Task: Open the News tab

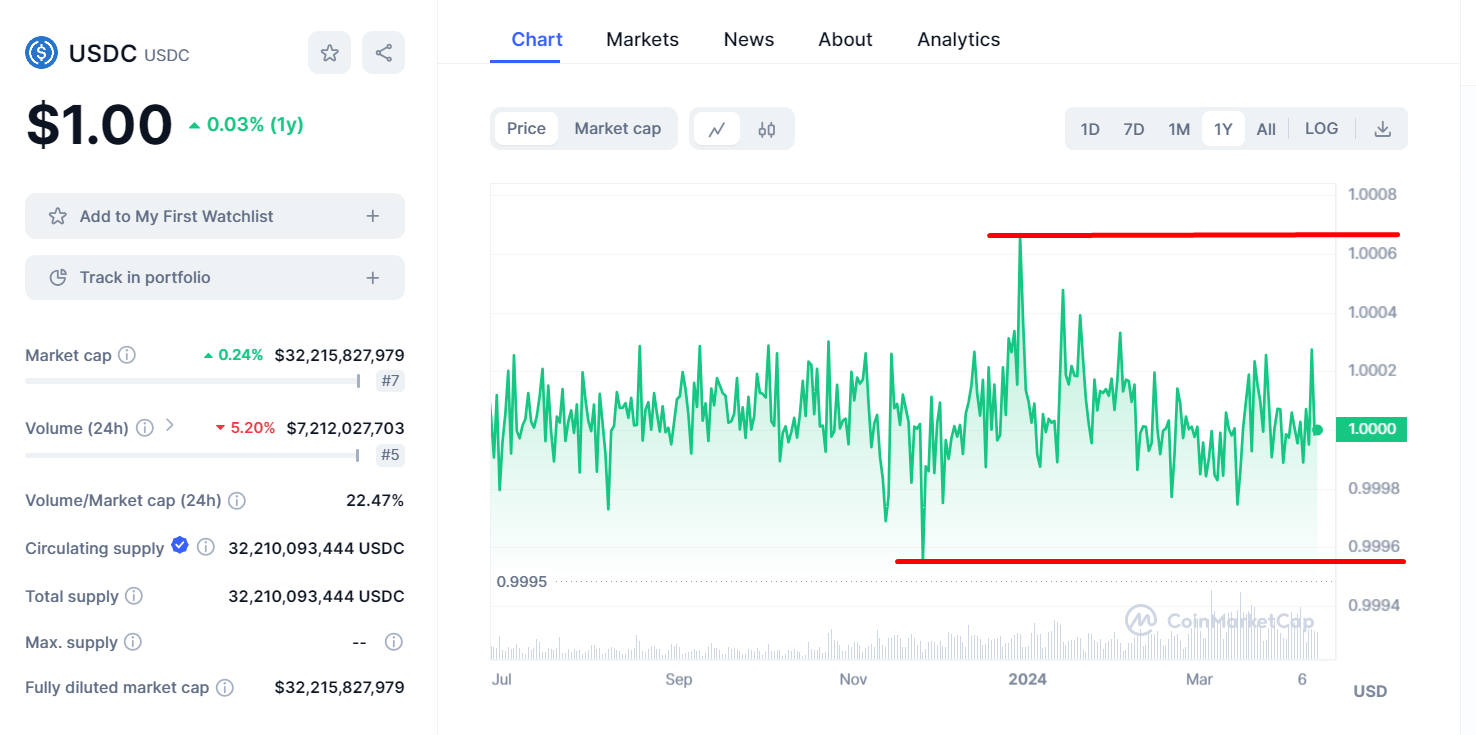Action: click(x=749, y=39)
